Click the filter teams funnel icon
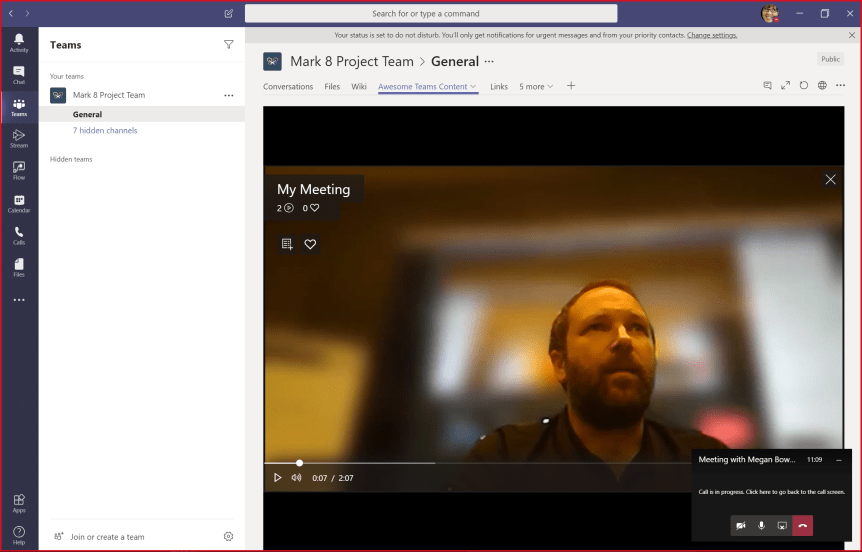The height and width of the screenshot is (552, 862). (x=229, y=45)
